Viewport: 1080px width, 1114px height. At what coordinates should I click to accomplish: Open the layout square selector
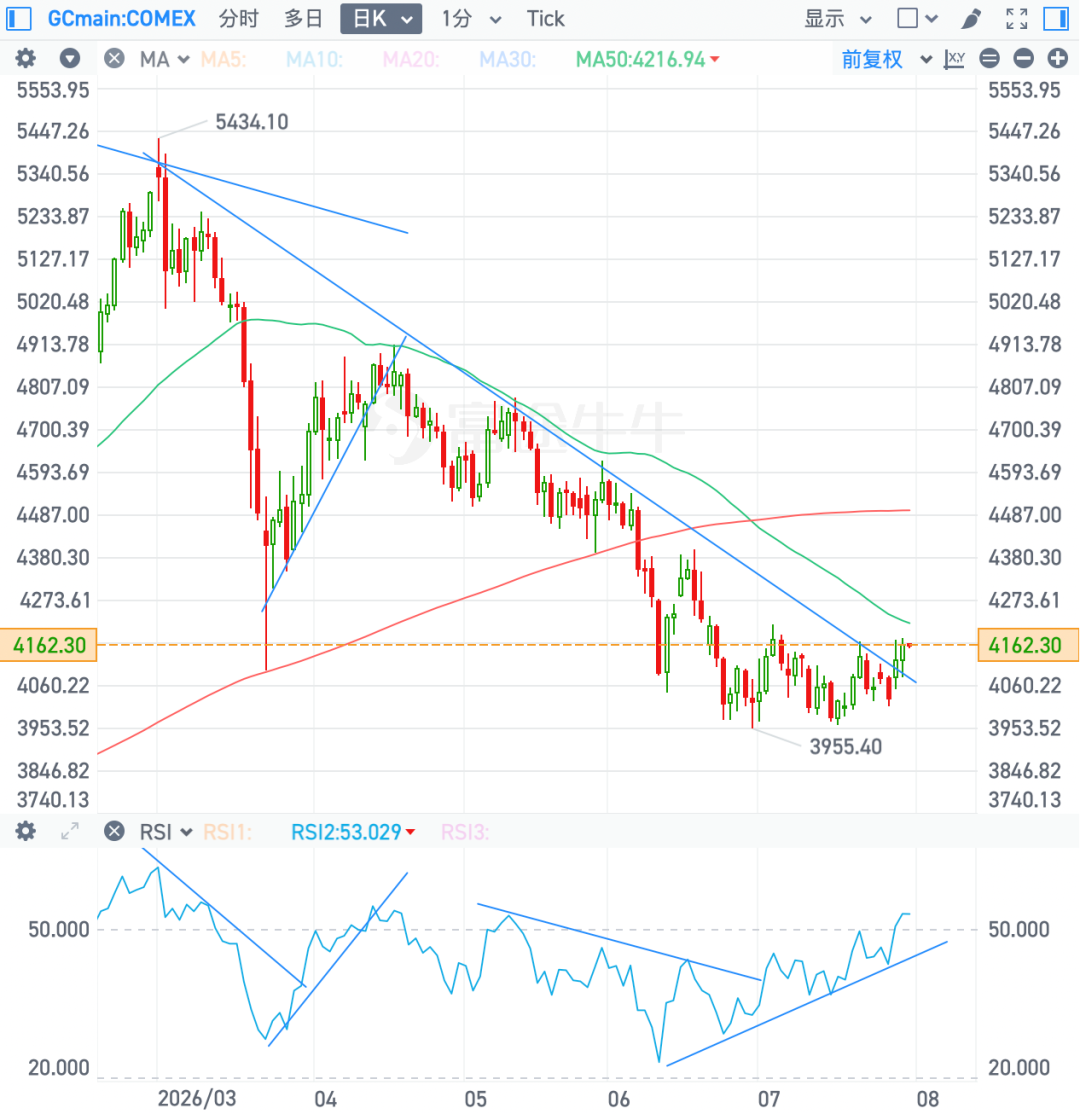917,18
